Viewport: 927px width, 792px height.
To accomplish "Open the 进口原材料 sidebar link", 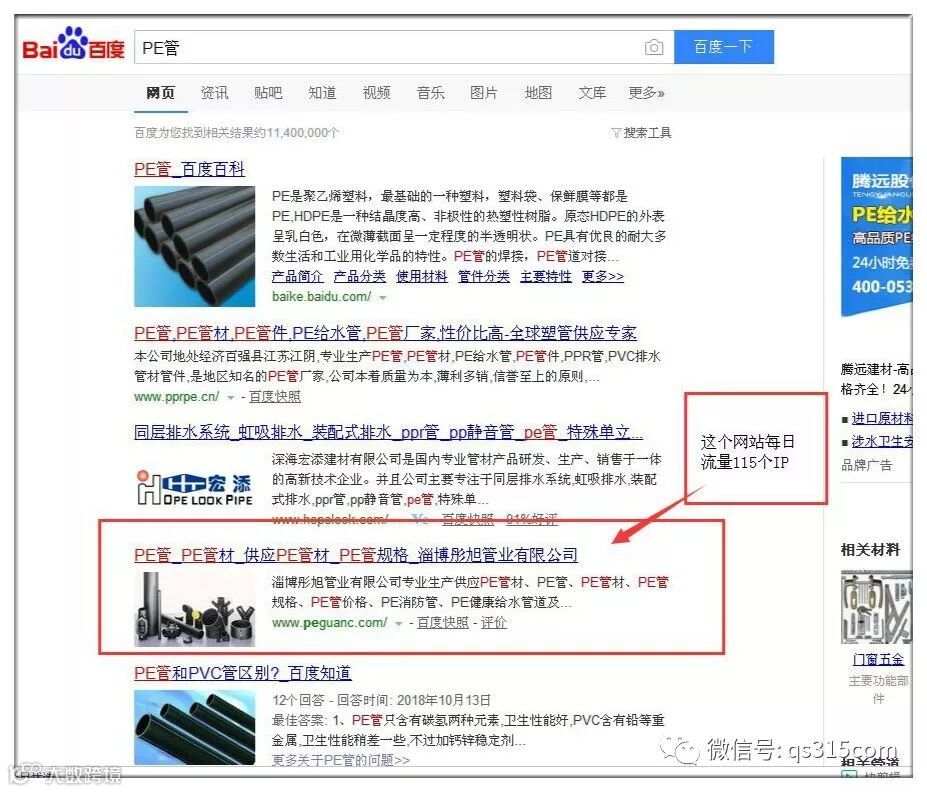I will (882, 418).
